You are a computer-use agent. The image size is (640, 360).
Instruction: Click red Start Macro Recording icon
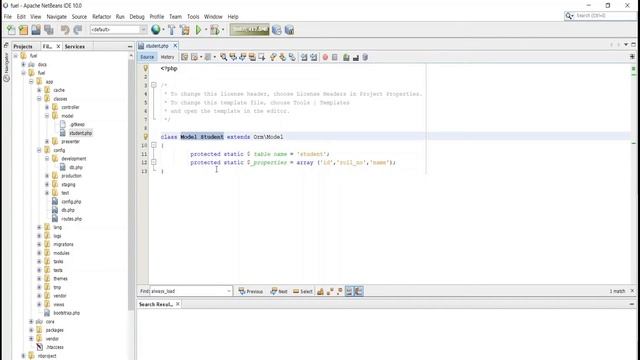coord(325,57)
